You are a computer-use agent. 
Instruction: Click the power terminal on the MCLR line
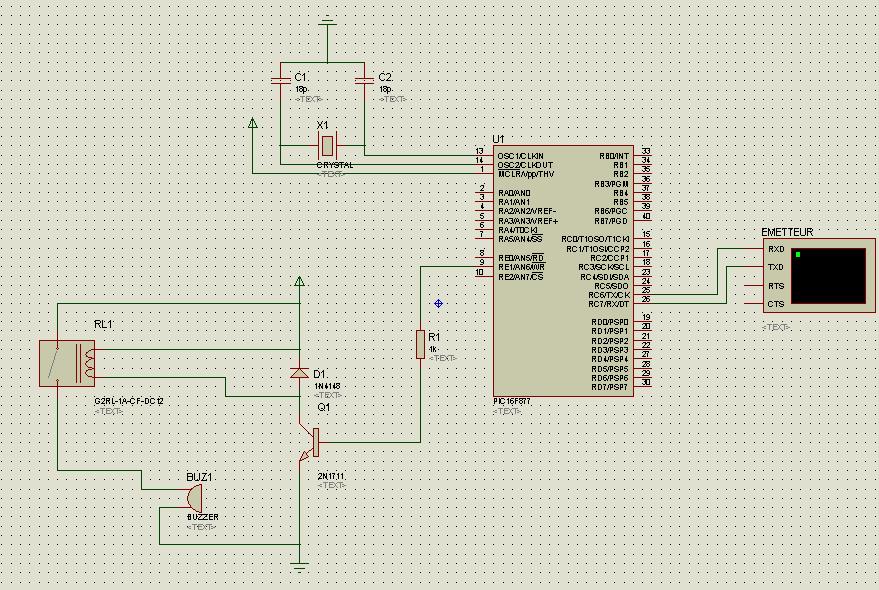253,122
